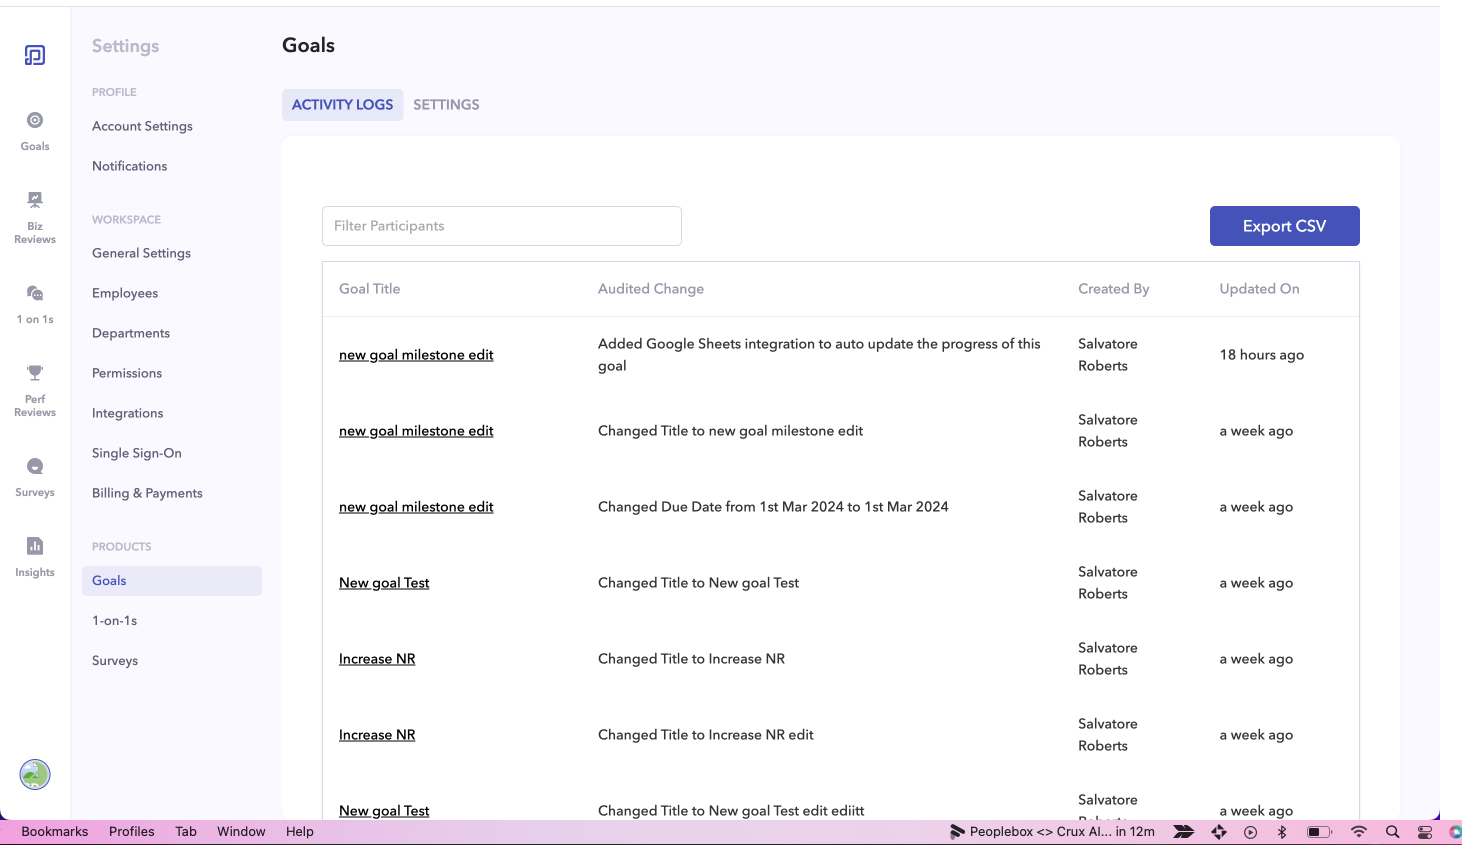Viewport: 1462px width, 845px height.
Task: Click 'Added Google Sheets integration' change text
Action: 819,355
